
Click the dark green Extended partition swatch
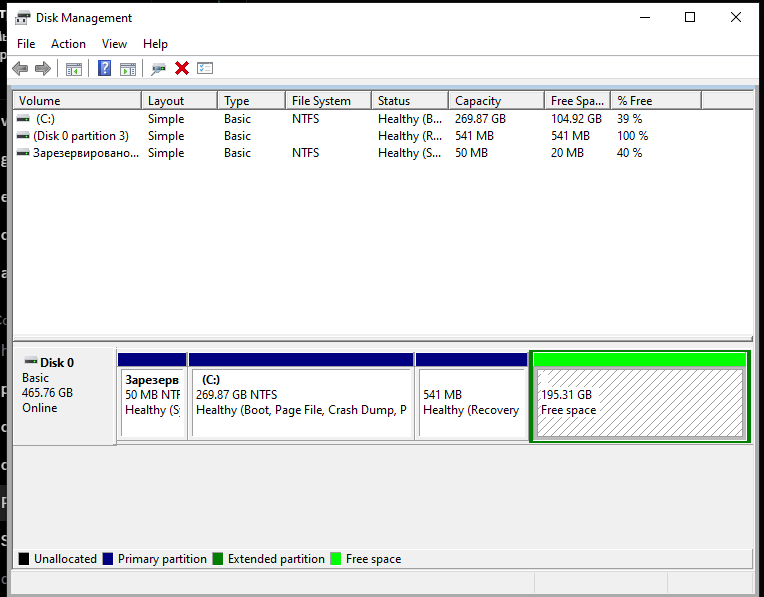coord(218,559)
